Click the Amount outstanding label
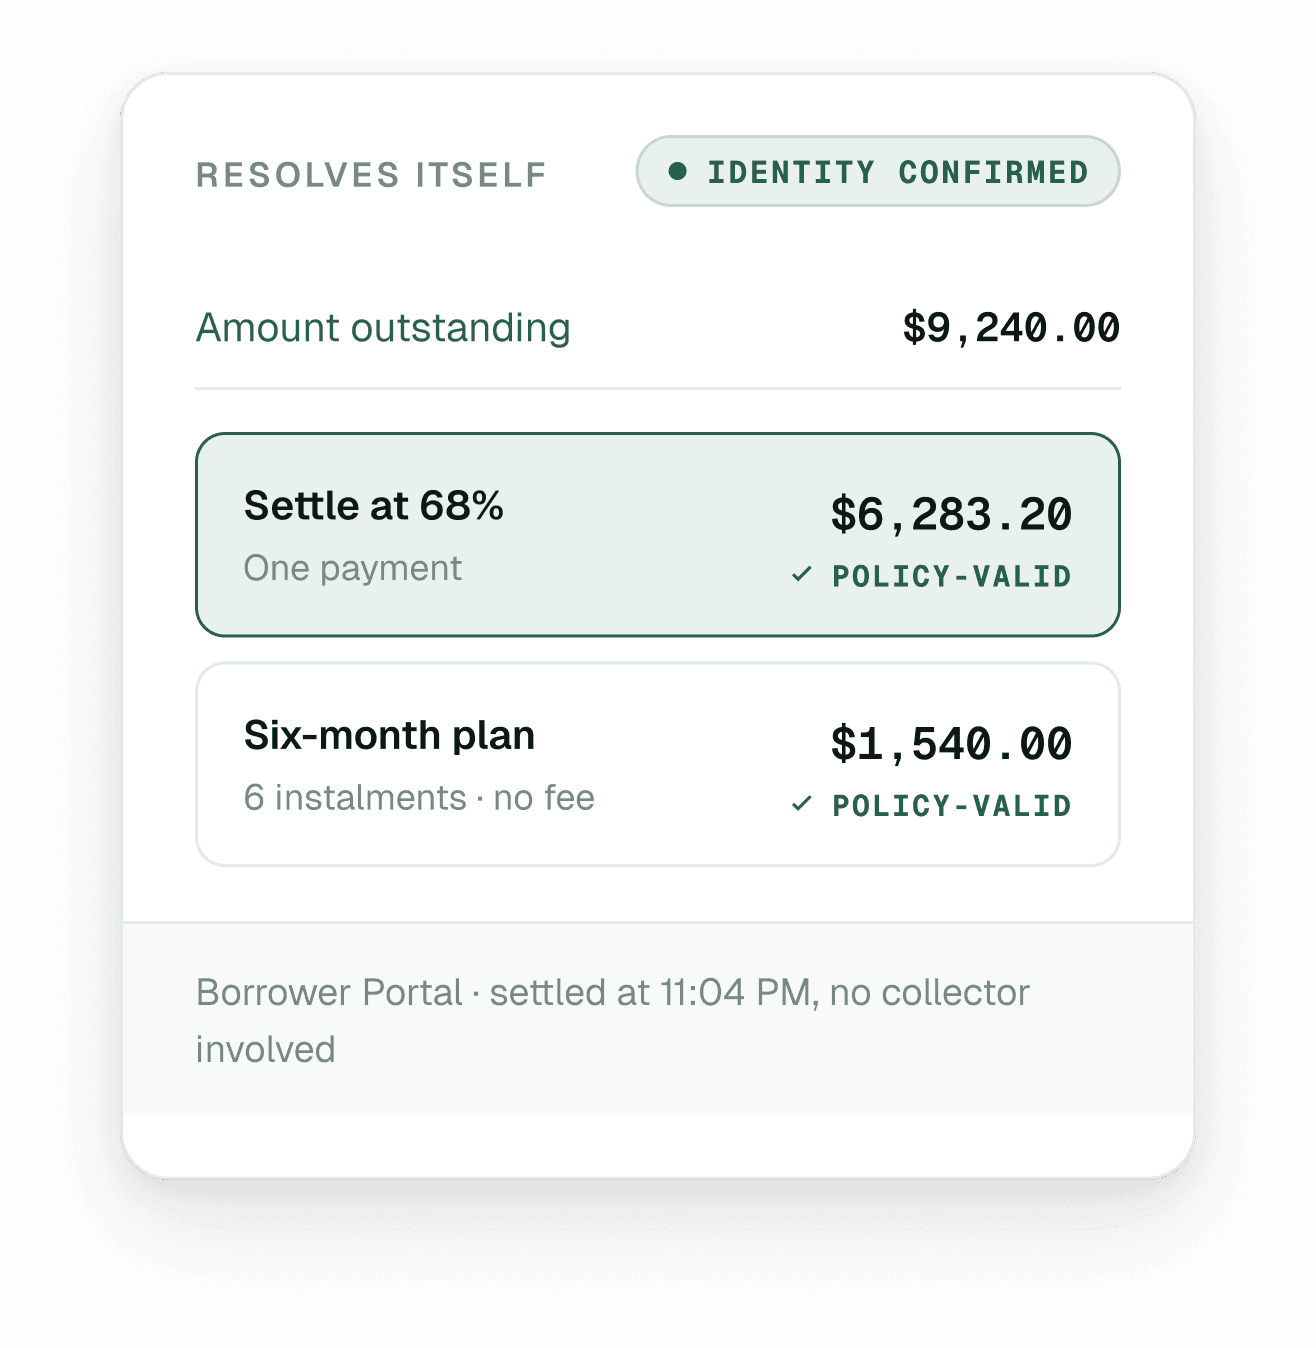This screenshot has width=1316, height=1348. (383, 328)
